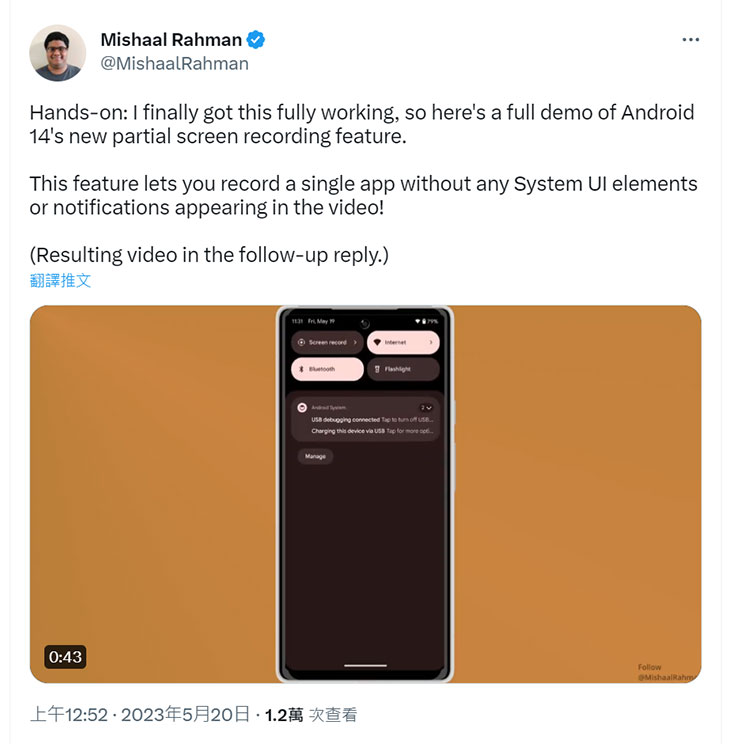The height and width of the screenshot is (744, 740).
Task: Click the Android System notification icon
Action: pos(302,407)
